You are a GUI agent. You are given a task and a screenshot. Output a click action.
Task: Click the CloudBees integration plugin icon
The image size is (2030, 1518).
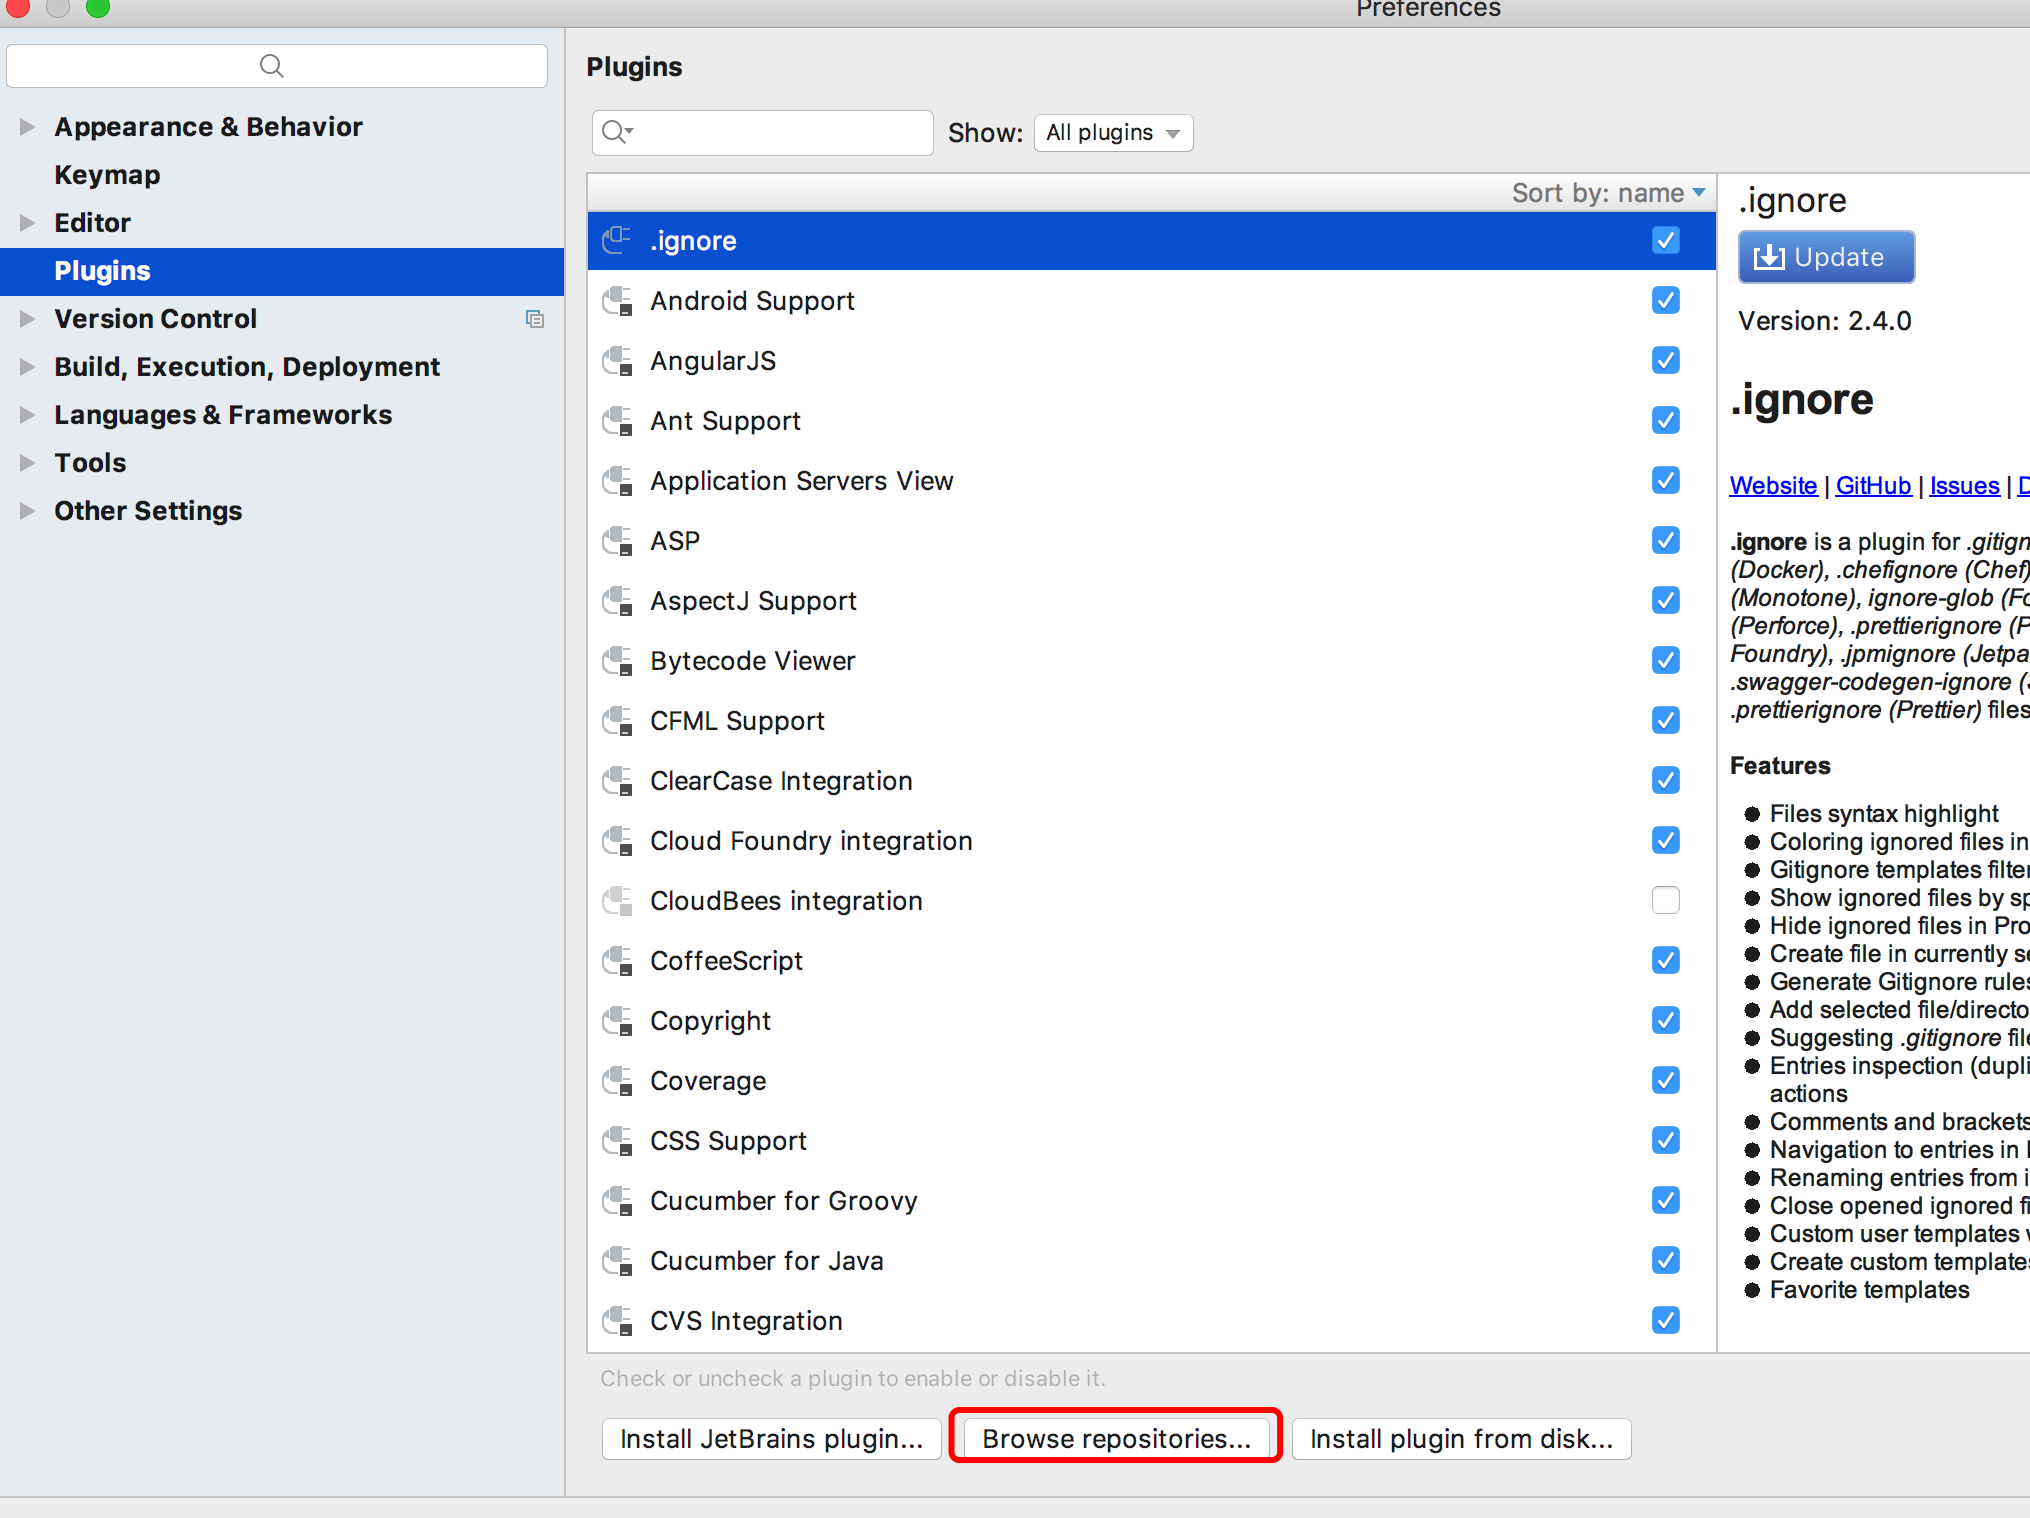click(x=617, y=901)
